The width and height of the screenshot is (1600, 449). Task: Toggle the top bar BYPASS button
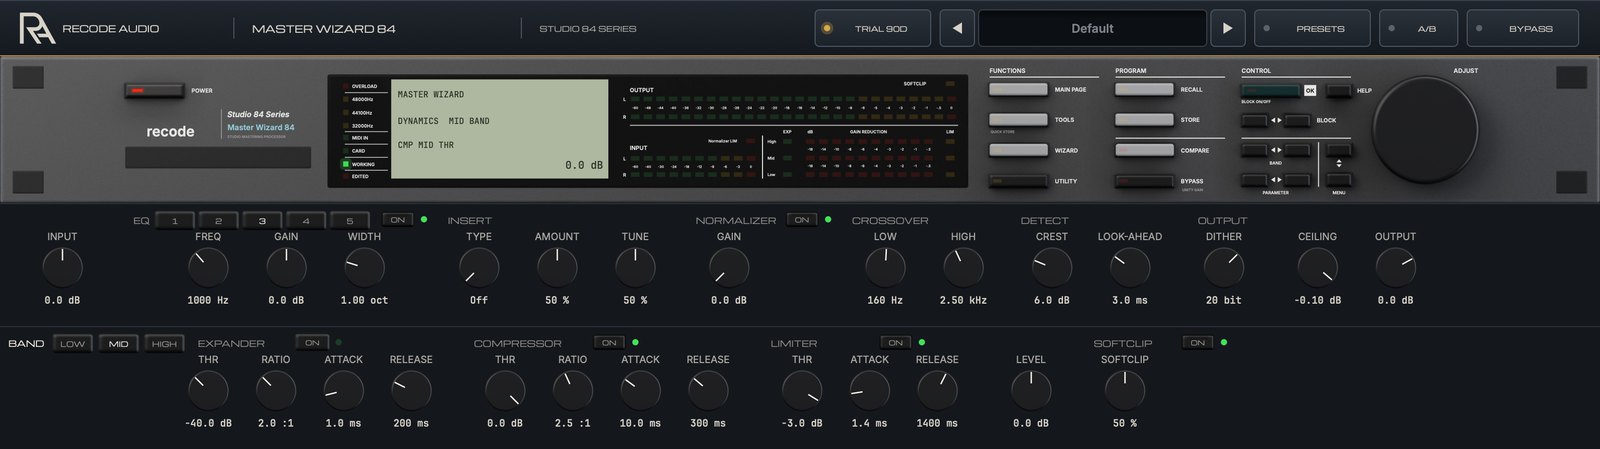click(1522, 28)
